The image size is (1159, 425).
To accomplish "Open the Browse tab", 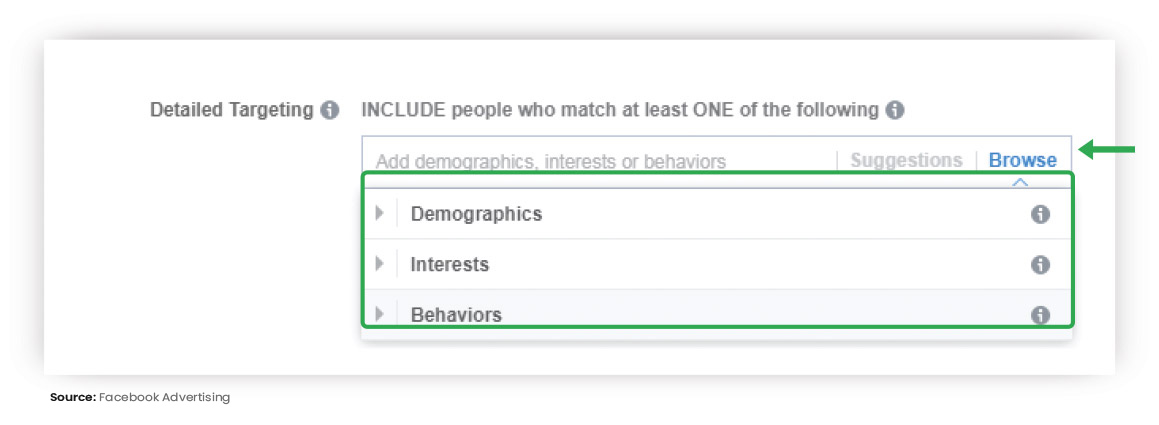I will 1023,160.
